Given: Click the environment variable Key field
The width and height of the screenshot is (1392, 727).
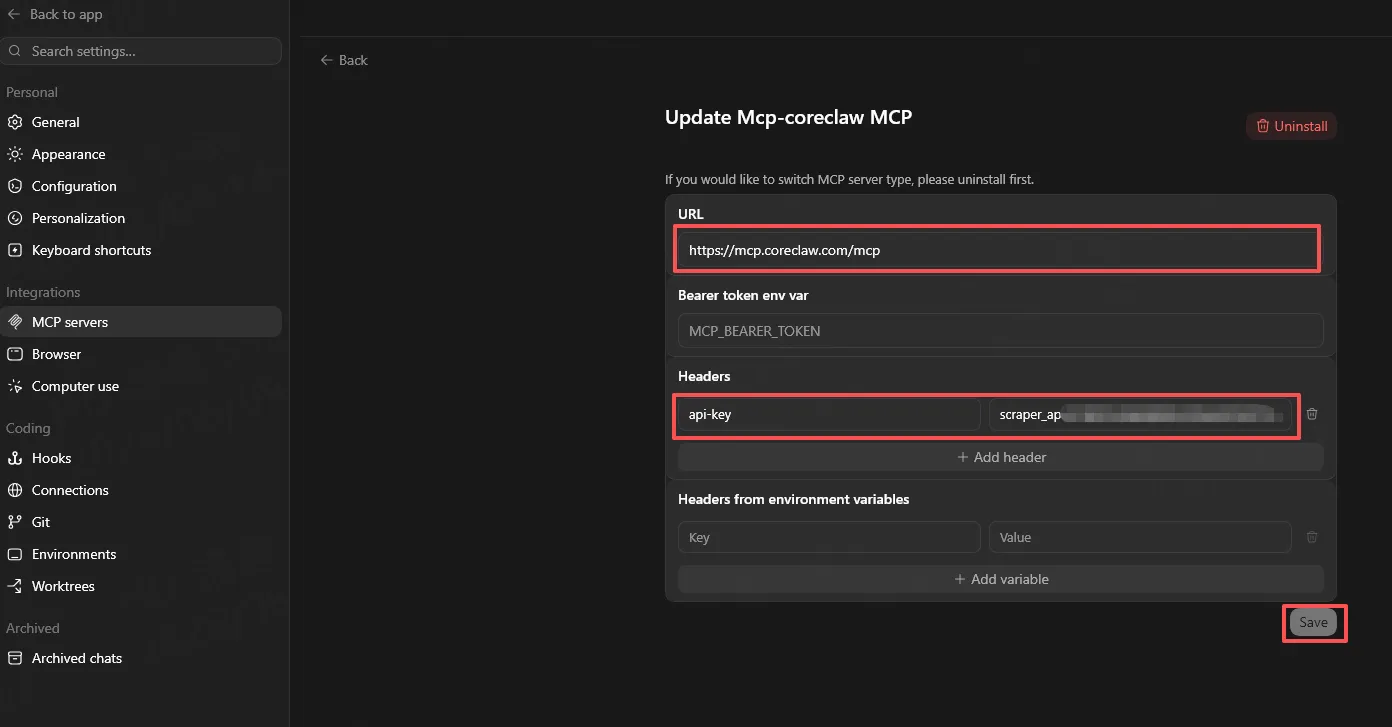Looking at the screenshot, I should point(829,537).
